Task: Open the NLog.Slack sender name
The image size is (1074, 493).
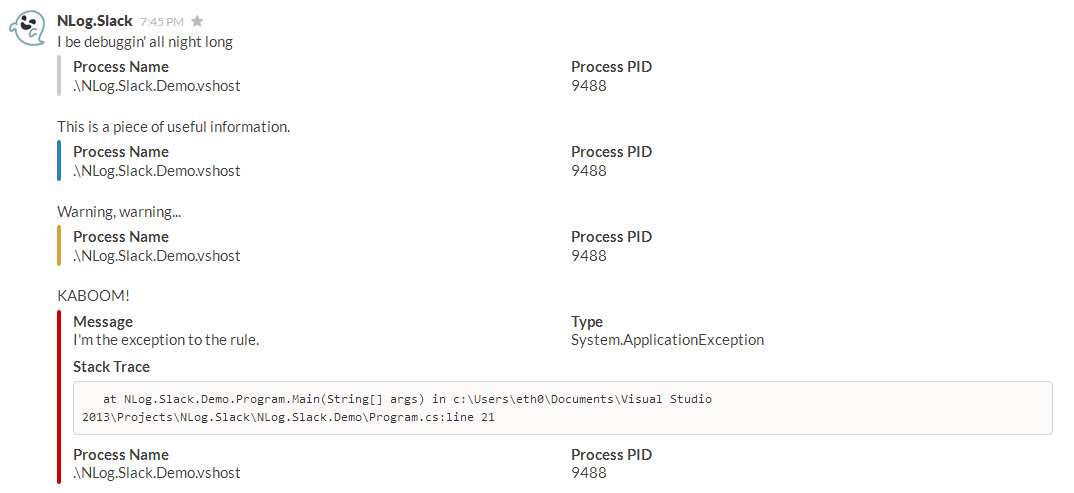Action: [95, 21]
